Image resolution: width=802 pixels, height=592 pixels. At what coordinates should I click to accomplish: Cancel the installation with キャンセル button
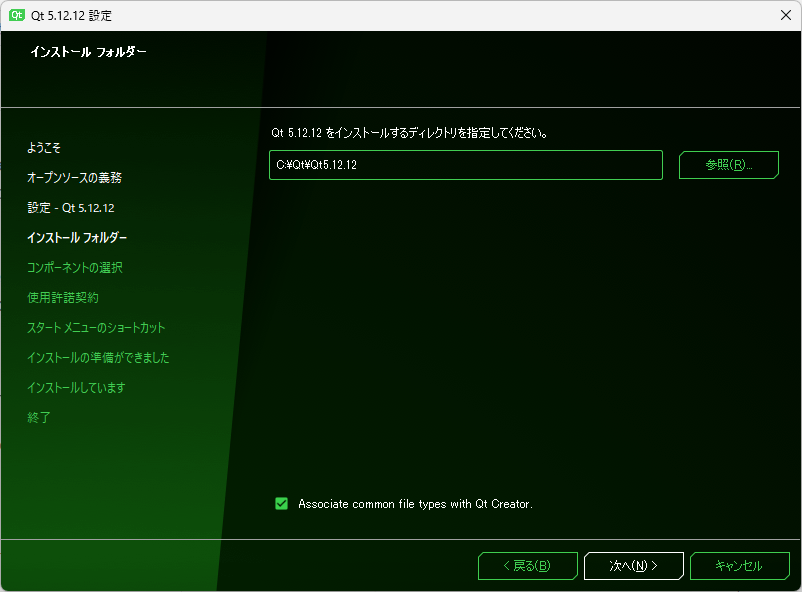[740, 566]
